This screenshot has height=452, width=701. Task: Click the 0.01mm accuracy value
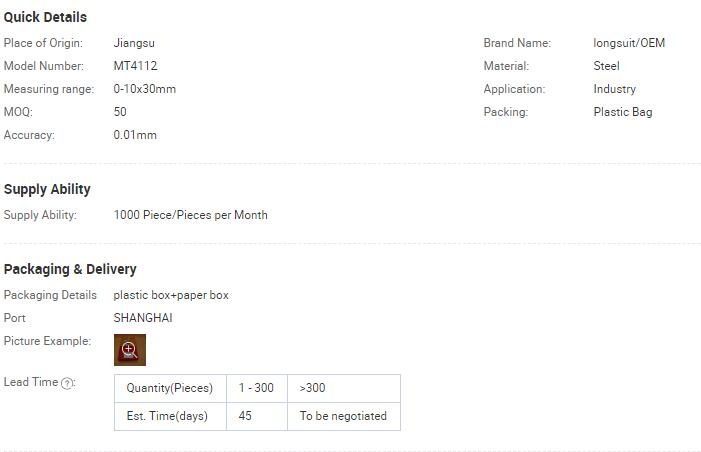point(135,135)
